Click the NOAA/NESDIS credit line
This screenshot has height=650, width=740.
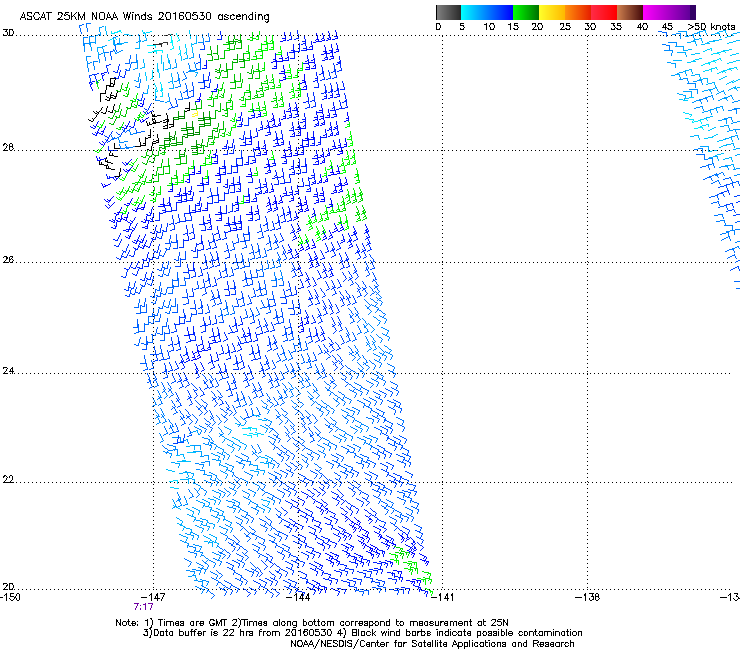[432, 644]
